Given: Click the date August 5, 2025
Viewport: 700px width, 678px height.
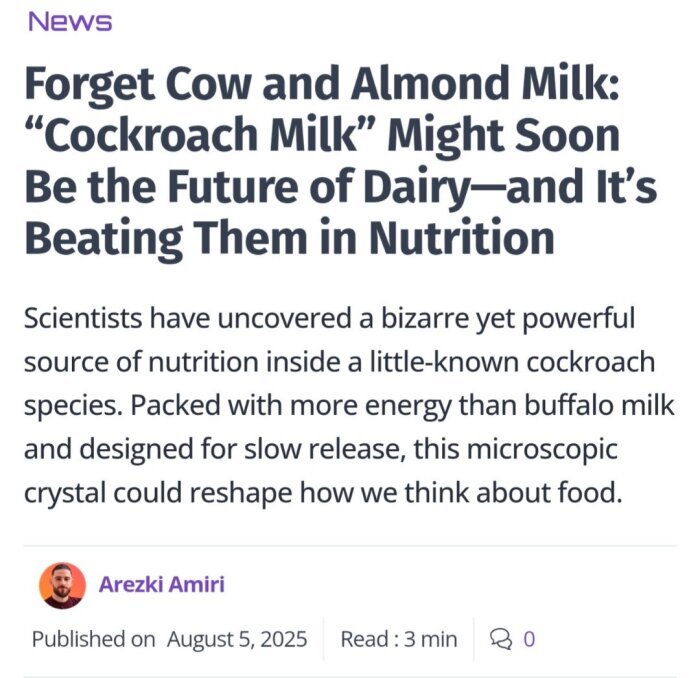Looking at the screenshot, I should (237, 638).
